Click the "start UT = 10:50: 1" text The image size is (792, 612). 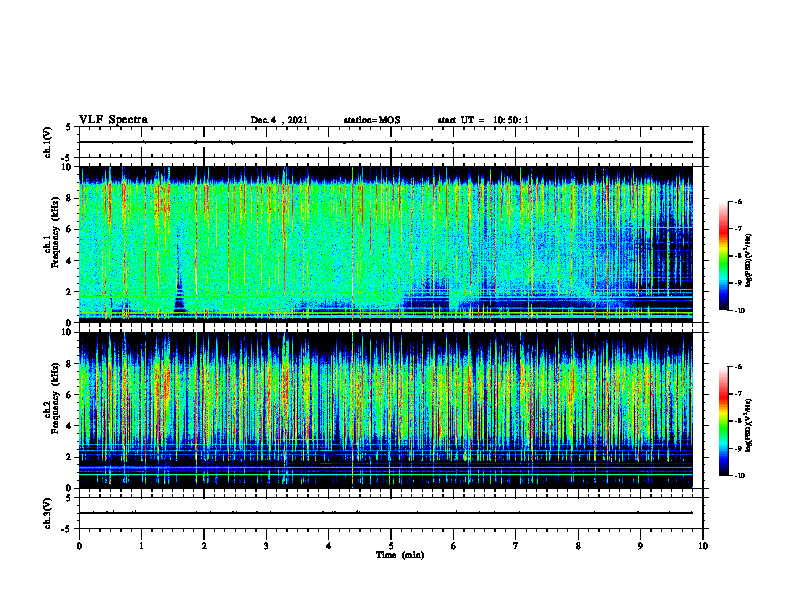click(x=483, y=120)
